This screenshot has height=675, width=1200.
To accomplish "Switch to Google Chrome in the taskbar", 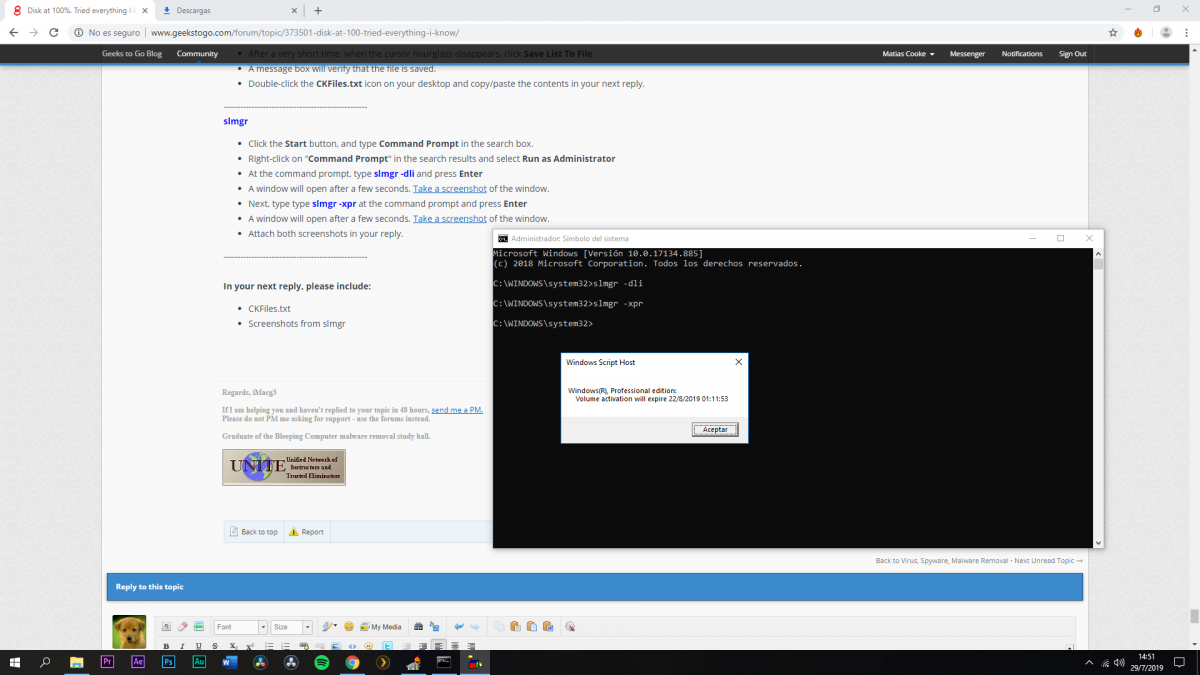I will (352, 662).
